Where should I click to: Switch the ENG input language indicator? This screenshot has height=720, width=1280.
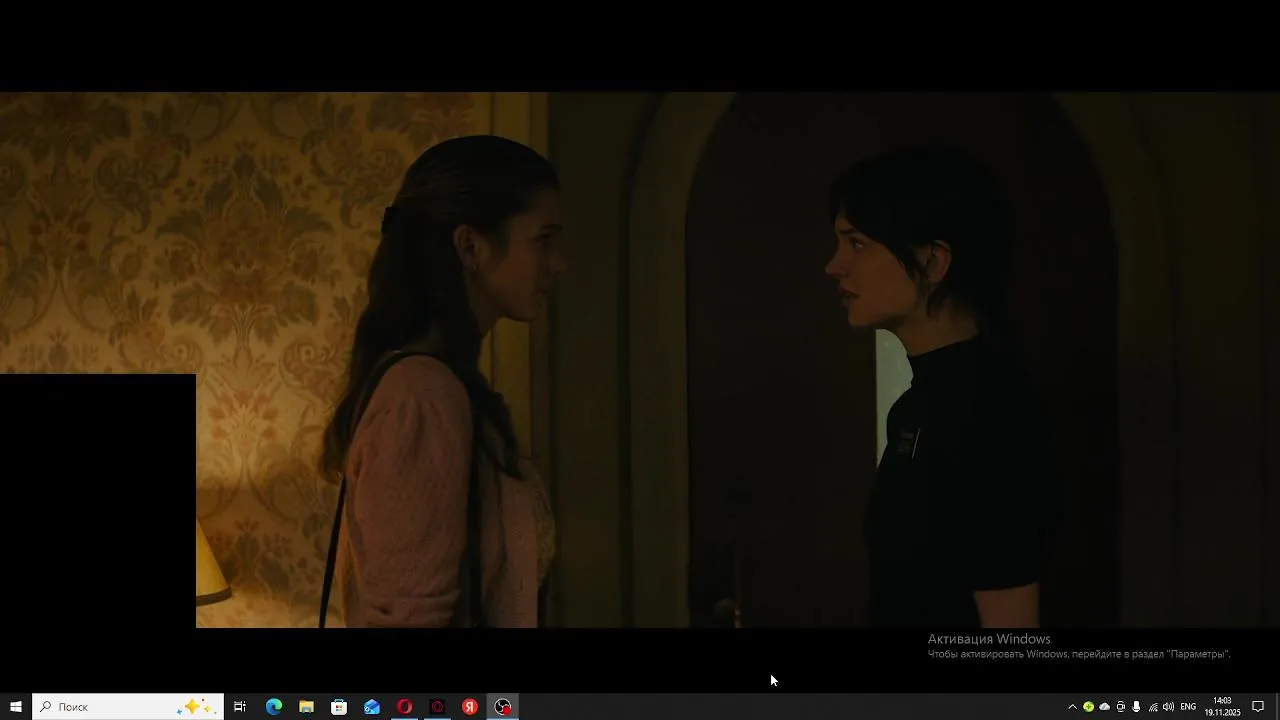tap(1188, 707)
